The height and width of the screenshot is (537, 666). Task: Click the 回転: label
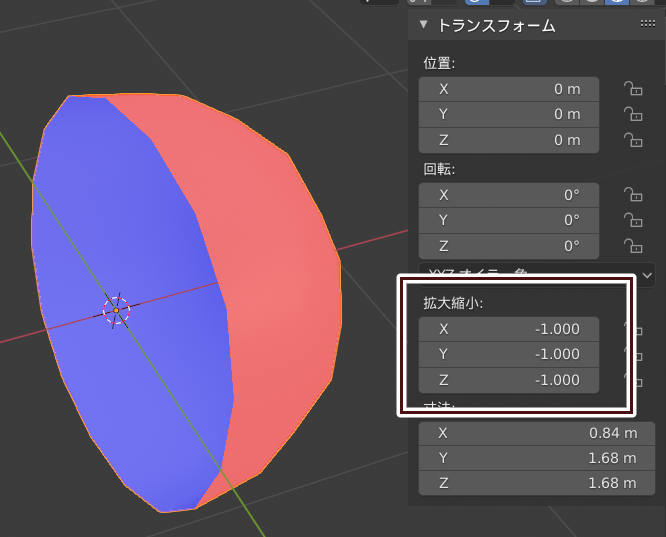tap(439, 169)
